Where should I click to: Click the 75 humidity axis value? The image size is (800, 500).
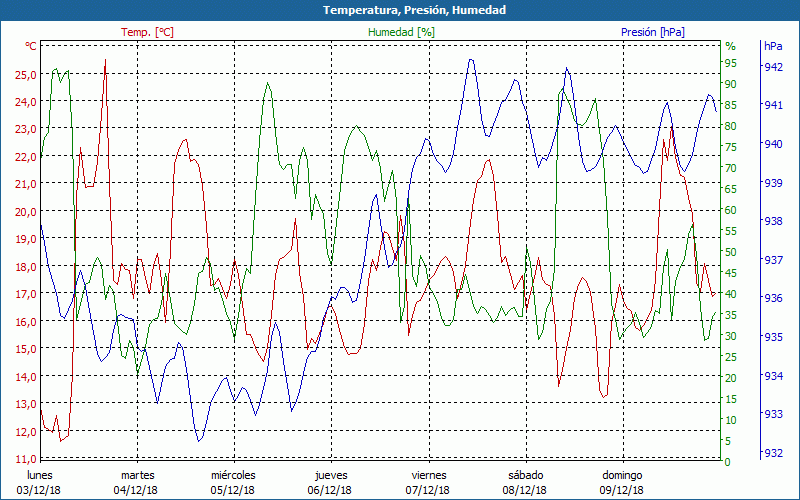[x=731, y=147]
